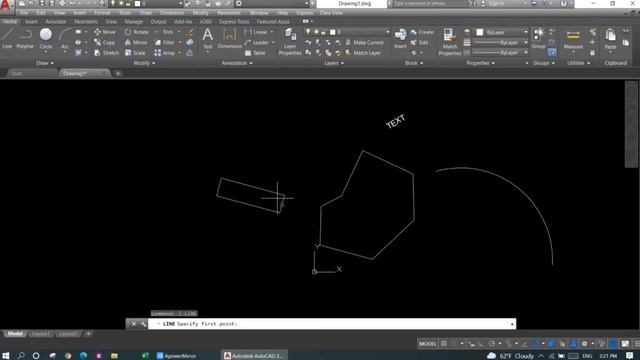The image size is (640, 360).
Task: Select the Text annotation tool
Action: pyautogui.click(x=207, y=39)
